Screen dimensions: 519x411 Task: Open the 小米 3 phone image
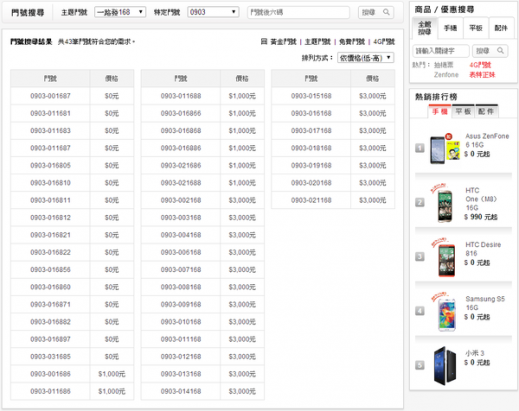(445, 365)
